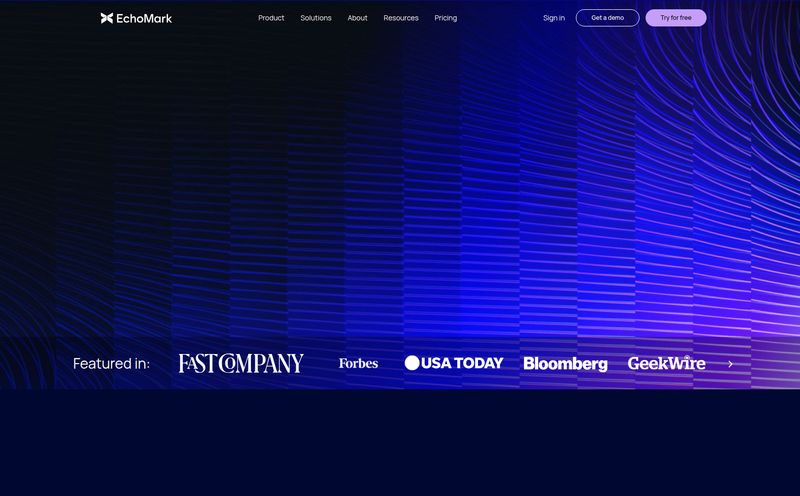Go to the About page
The height and width of the screenshot is (496, 800).
coord(357,18)
